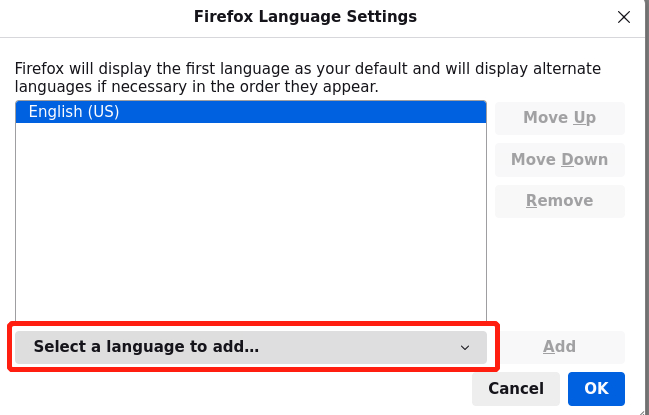Click the empty area of the language list

[x=250, y=220]
